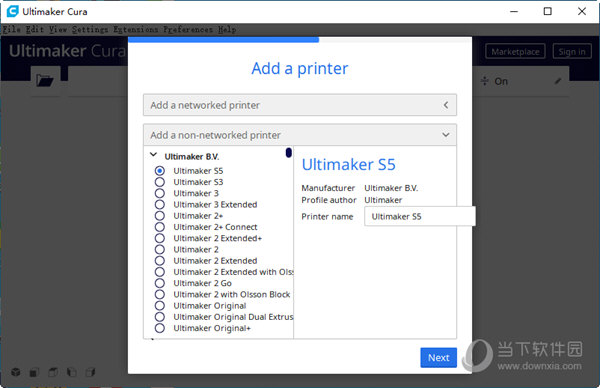Click the left chevron on networked printer row
The height and width of the screenshot is (388, 600).
click(x=446, y=105)
